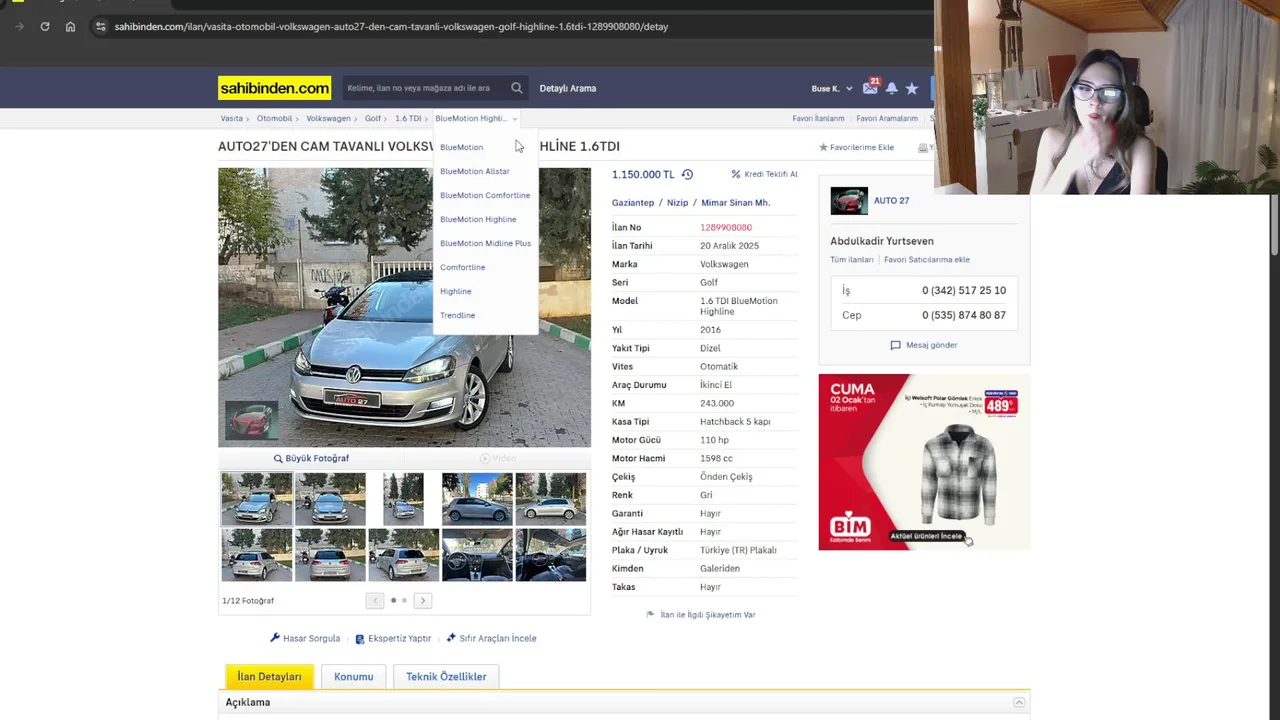Click the AUTO 27 seller logo image
Viewport: 1280px width, 720px height.
point(849,201)
